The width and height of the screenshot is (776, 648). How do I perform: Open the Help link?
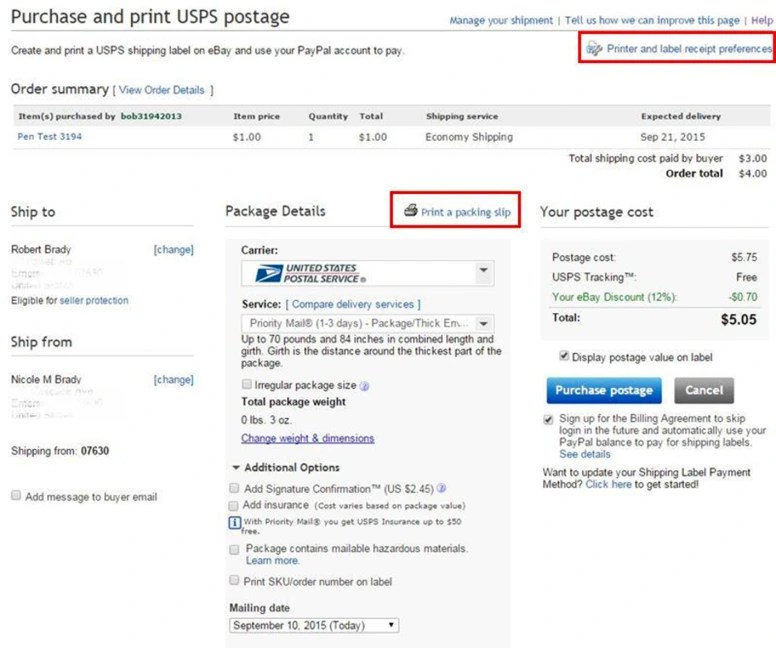(762, 20)
